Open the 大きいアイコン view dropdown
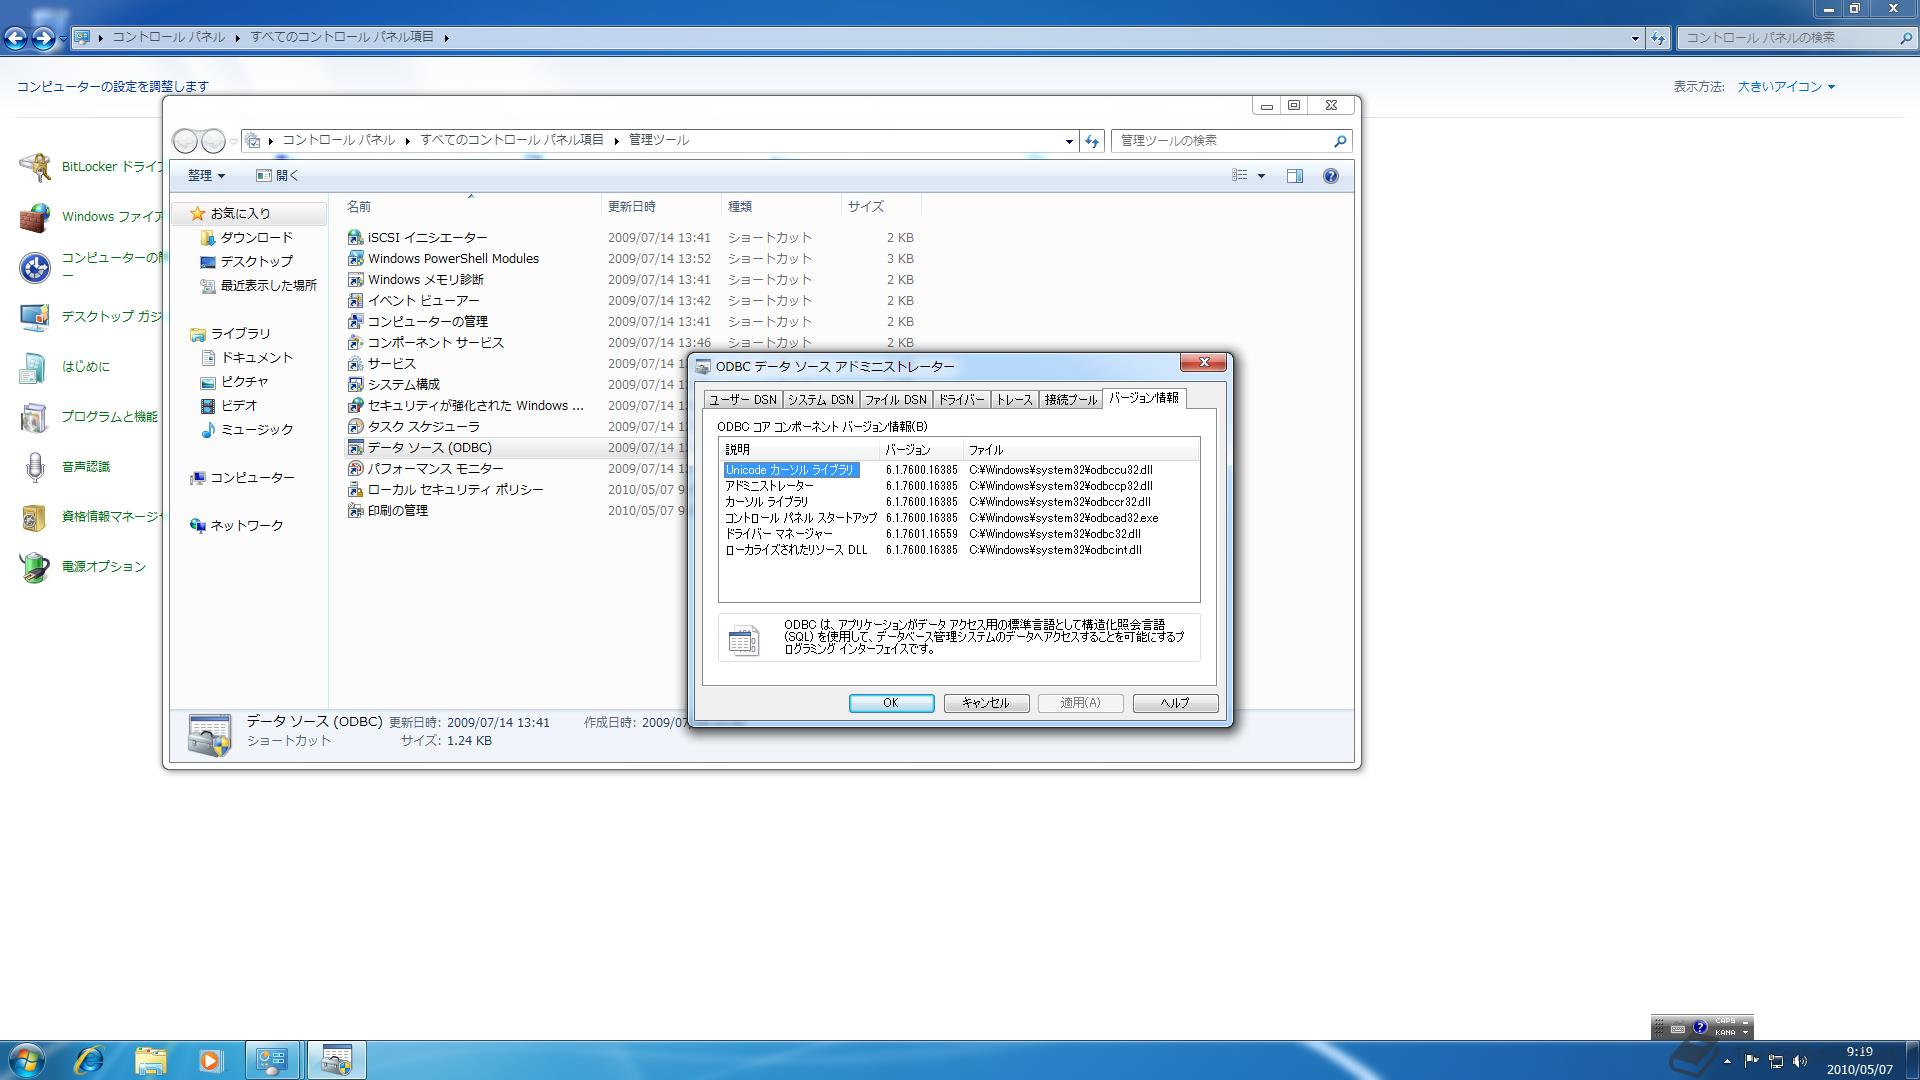The width and height of the screenshot is (1920, 1080). coord(1786,87)
